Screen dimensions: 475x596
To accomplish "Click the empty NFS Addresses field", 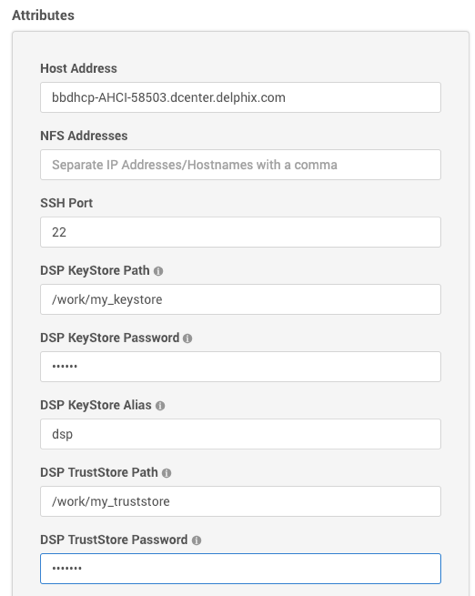I will [241, 165].
